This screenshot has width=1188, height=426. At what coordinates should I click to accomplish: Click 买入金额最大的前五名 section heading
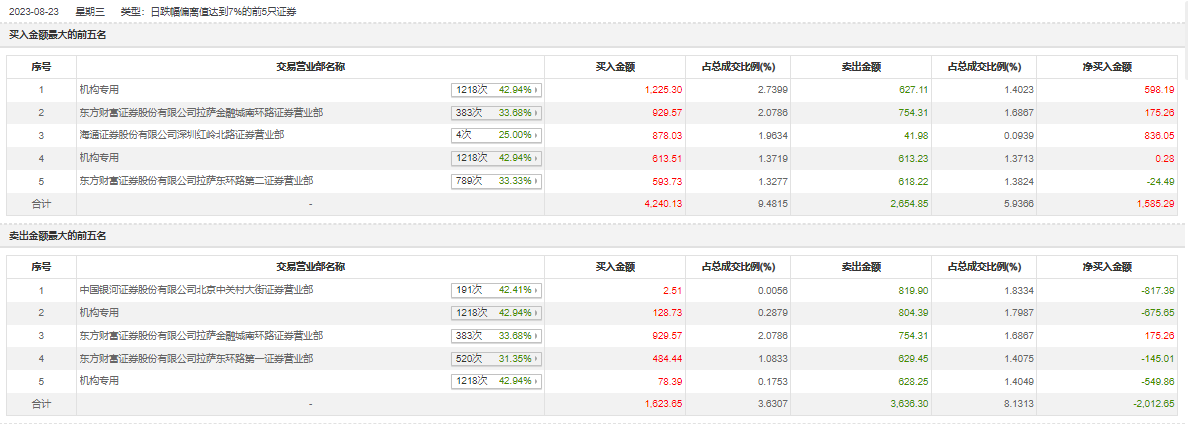click(57, 35)
